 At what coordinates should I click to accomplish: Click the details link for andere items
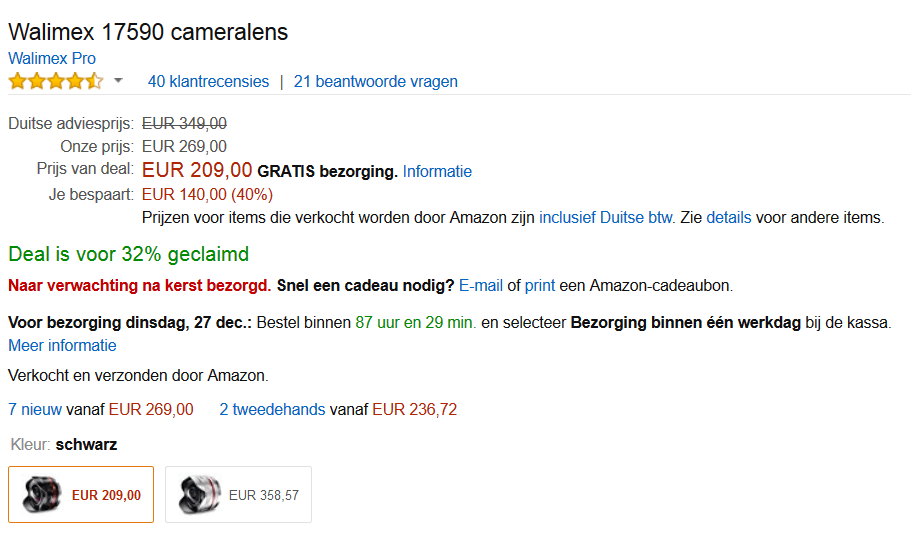pyautogui.click(x=728, y=217)
